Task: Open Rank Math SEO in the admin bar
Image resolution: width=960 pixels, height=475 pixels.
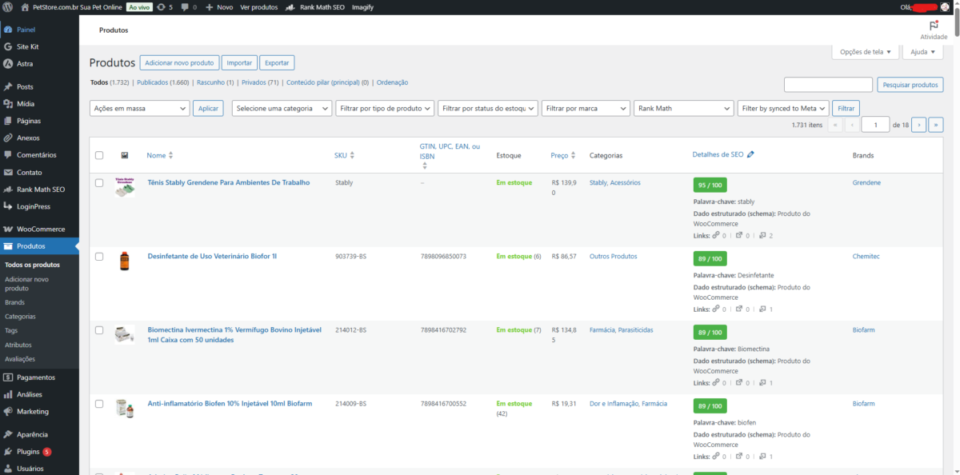Action: pos(315,7)
